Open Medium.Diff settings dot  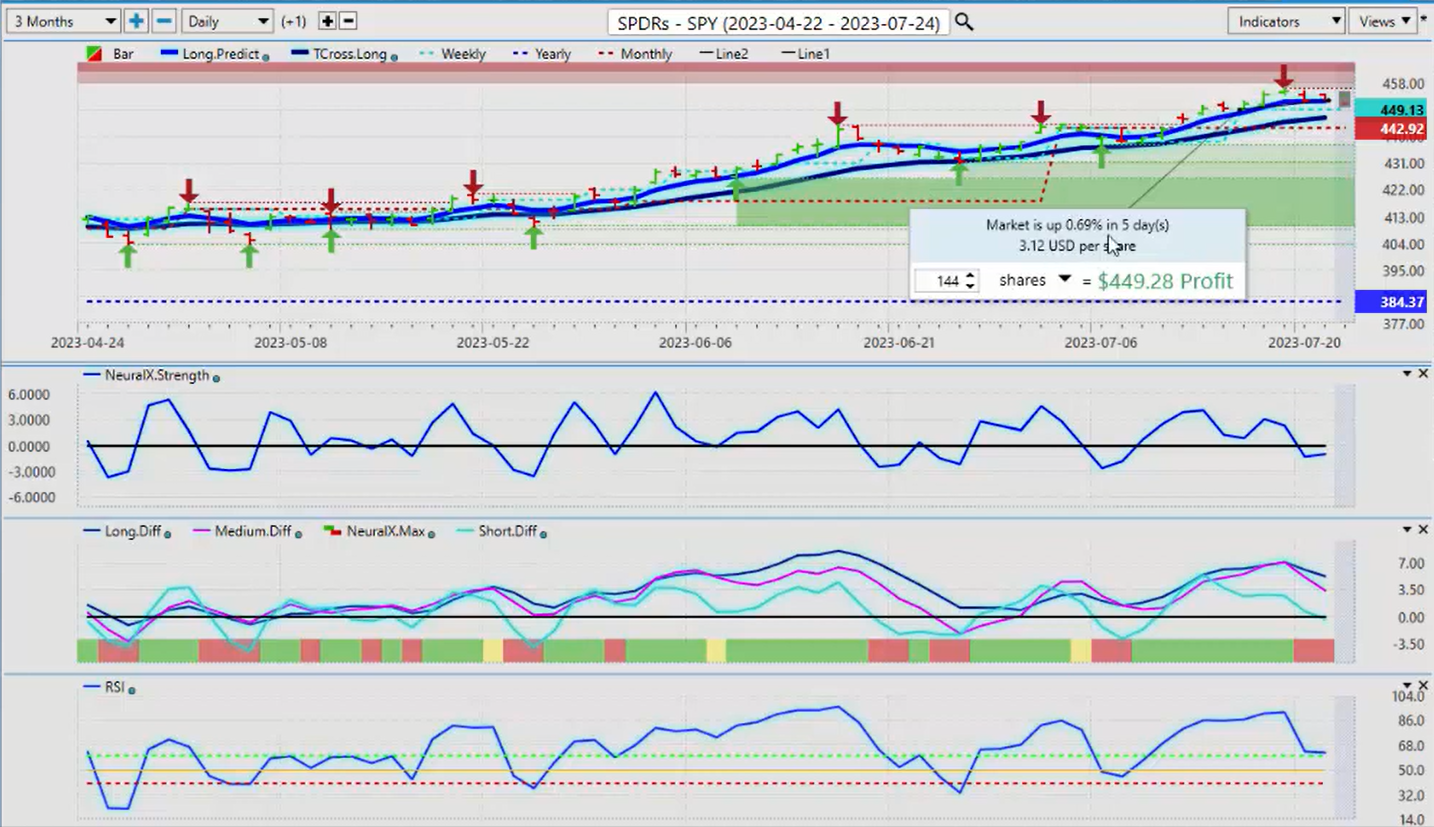pos(298,534)
